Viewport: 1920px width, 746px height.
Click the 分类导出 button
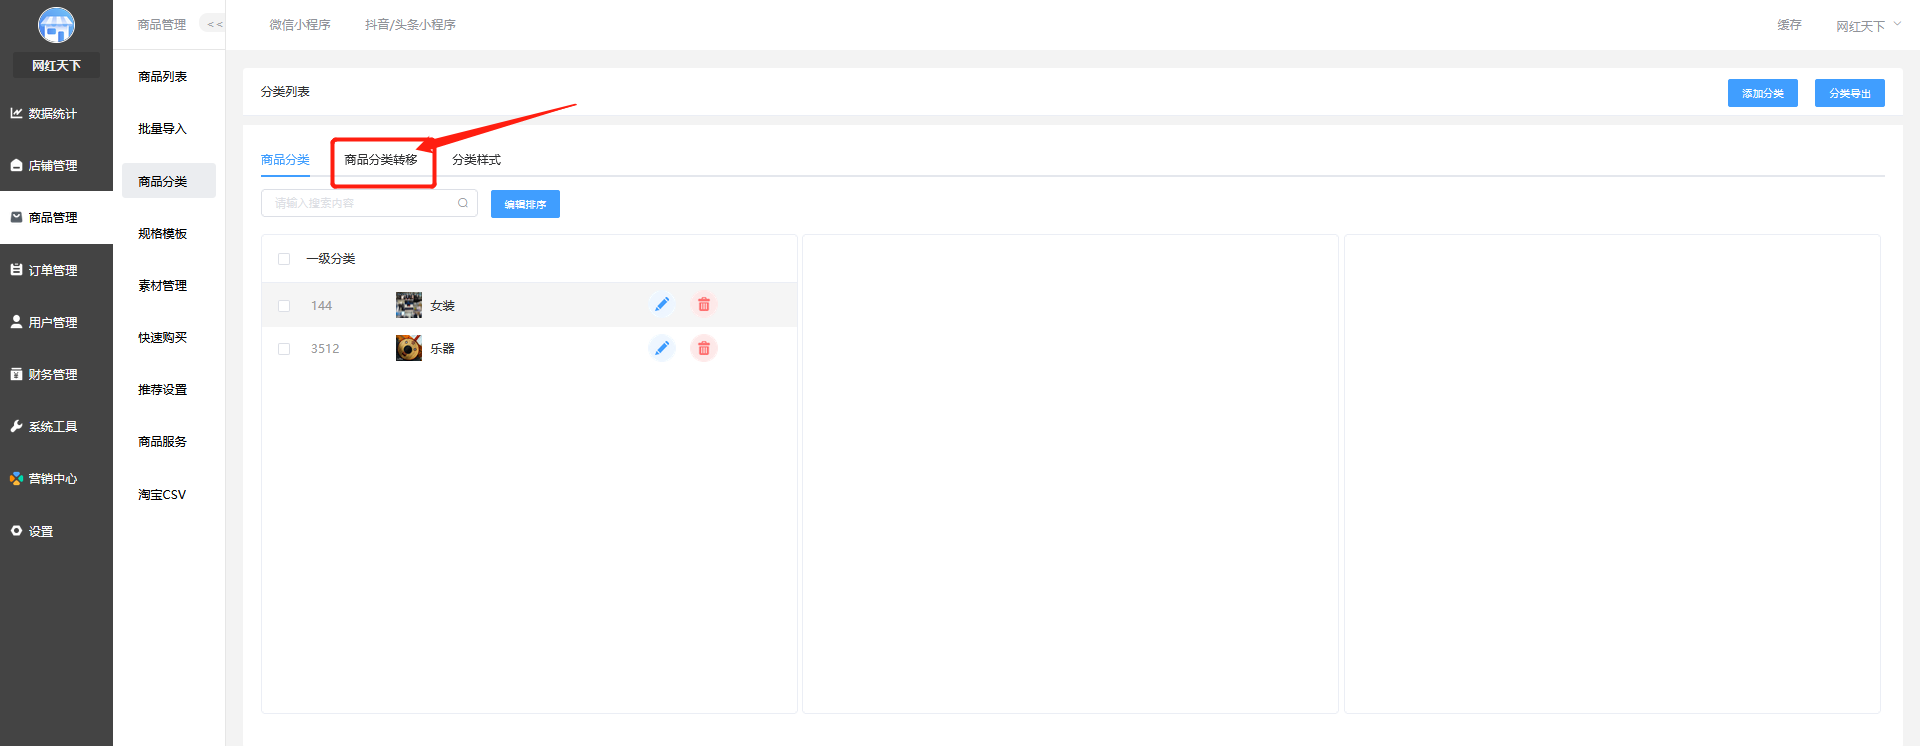click(x=1850, y=93)
